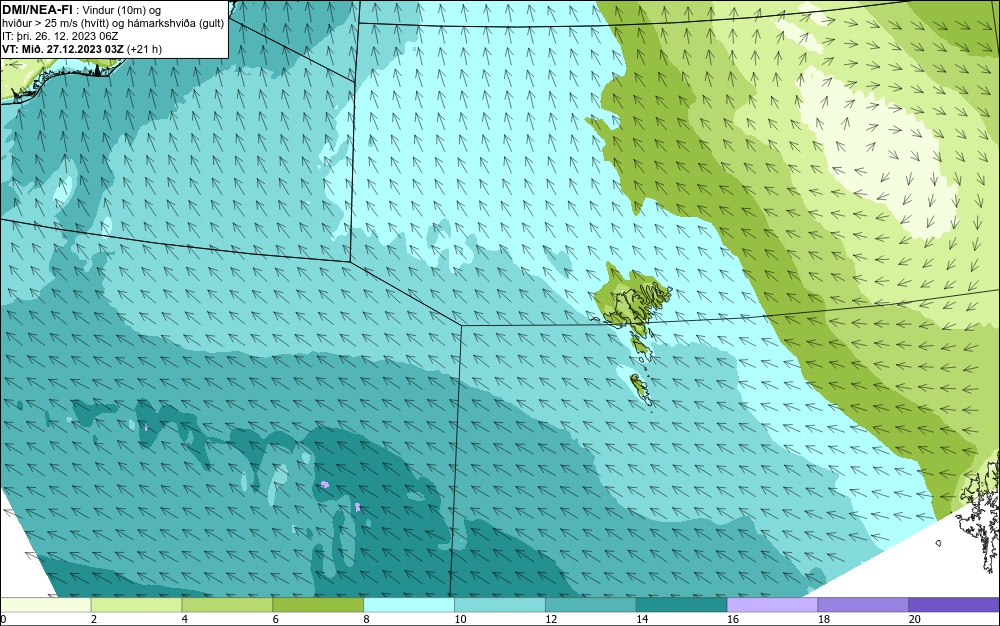Click the legend scale label '8'

(366, 619)
